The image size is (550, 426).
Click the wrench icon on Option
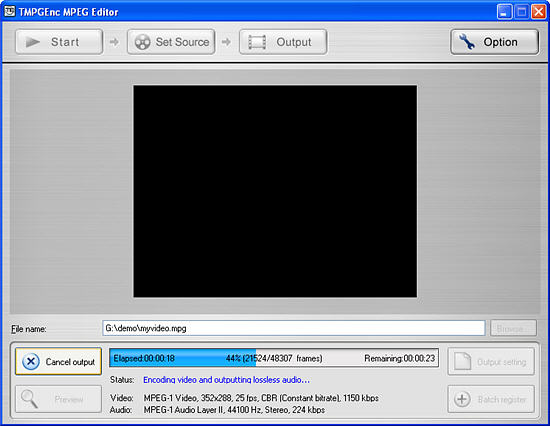point(467,42)
